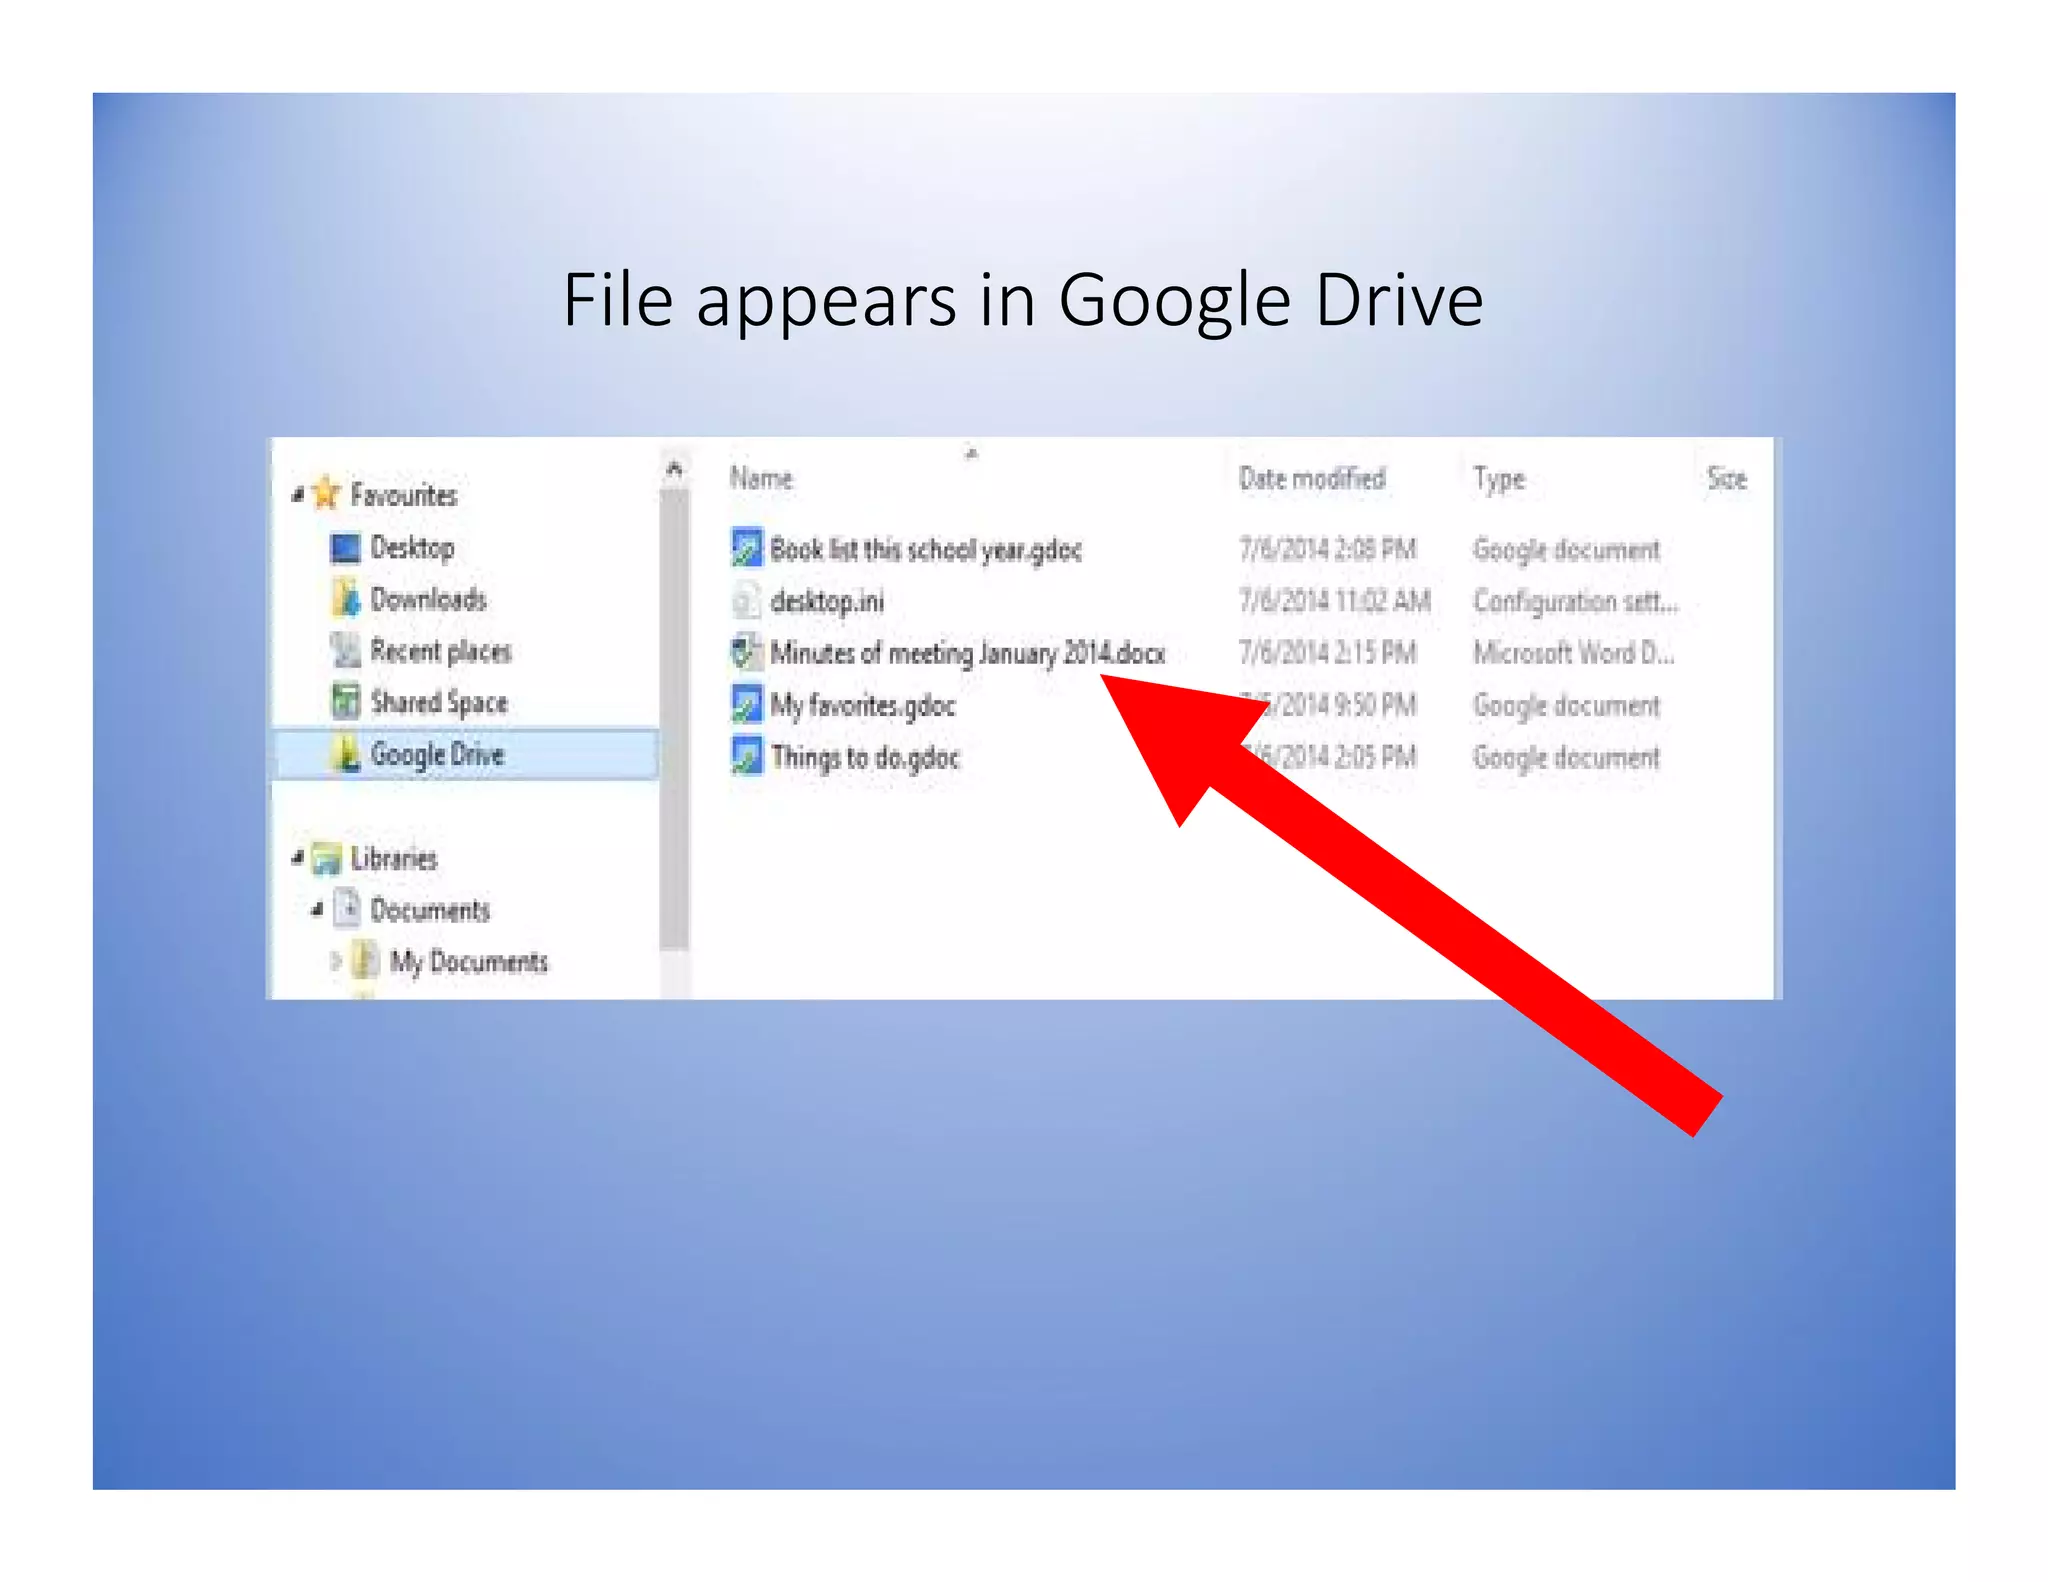2048x1582 pixels.
Task: Open Documents under Libraries
Action: coord(430,910)
